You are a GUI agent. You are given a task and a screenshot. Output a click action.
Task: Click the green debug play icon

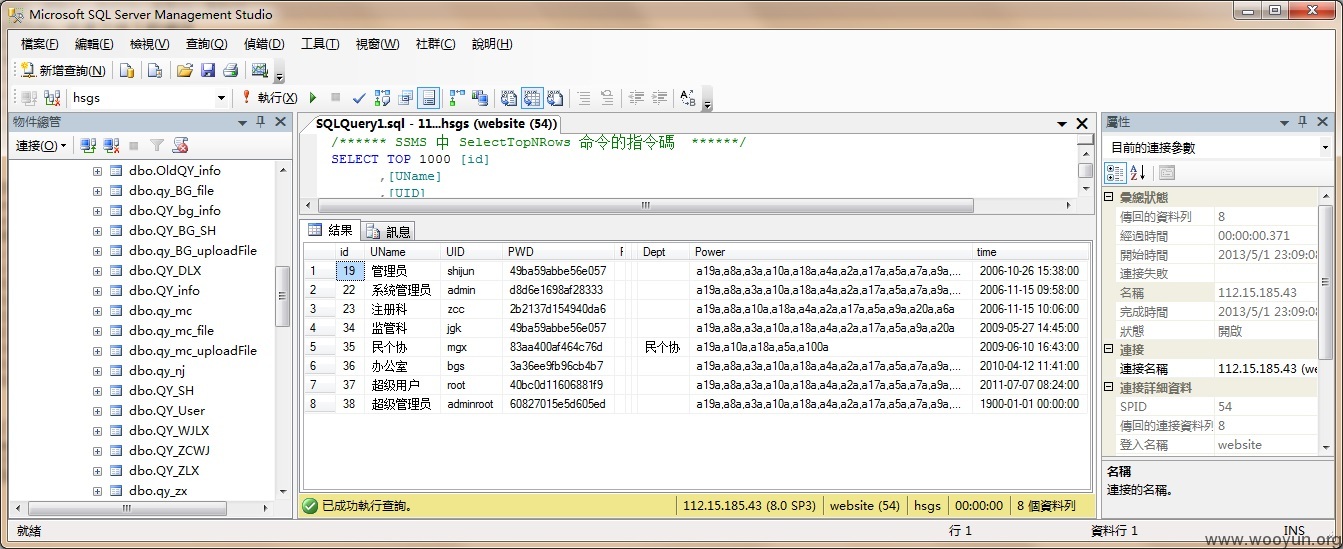coord(313,98)
